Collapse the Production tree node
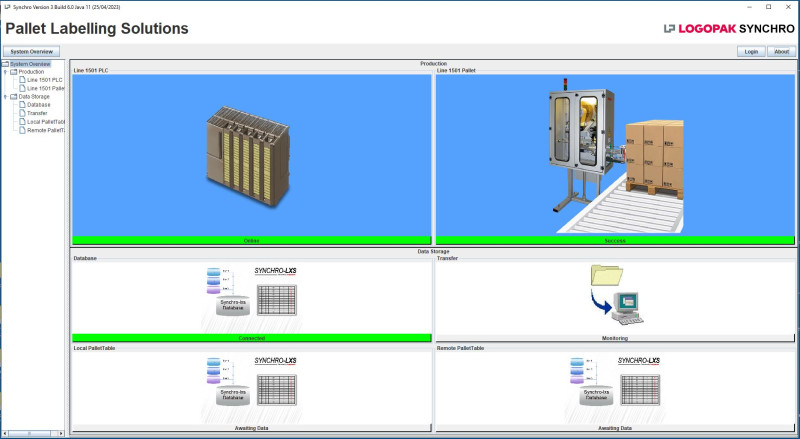This screenshot has height=439, width=800. click(5, 72)
